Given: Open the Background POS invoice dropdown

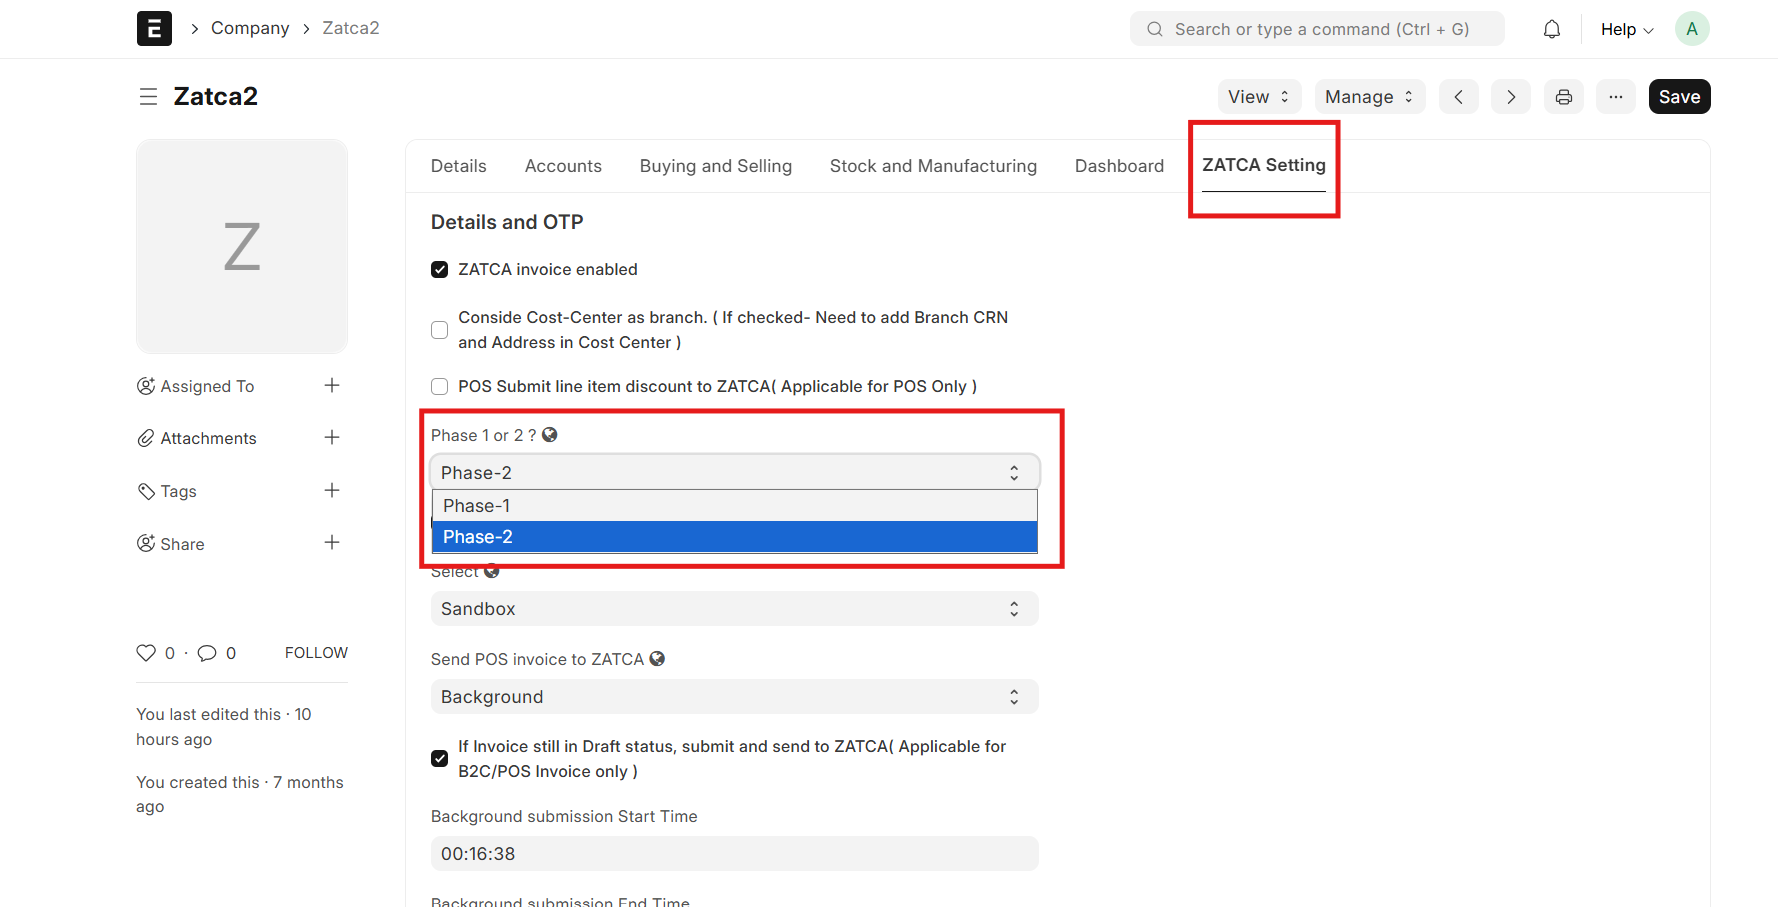Looking at the screenshot, I should coord(735,697).
